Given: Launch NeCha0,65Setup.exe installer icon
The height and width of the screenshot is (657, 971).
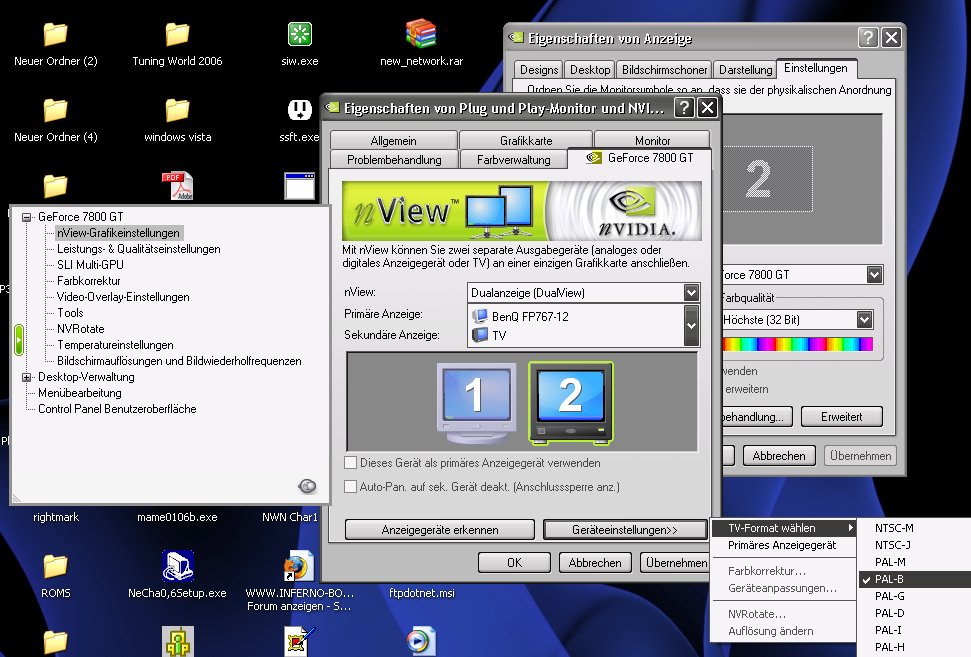Looking at the screenshot, I should [178, 566].
